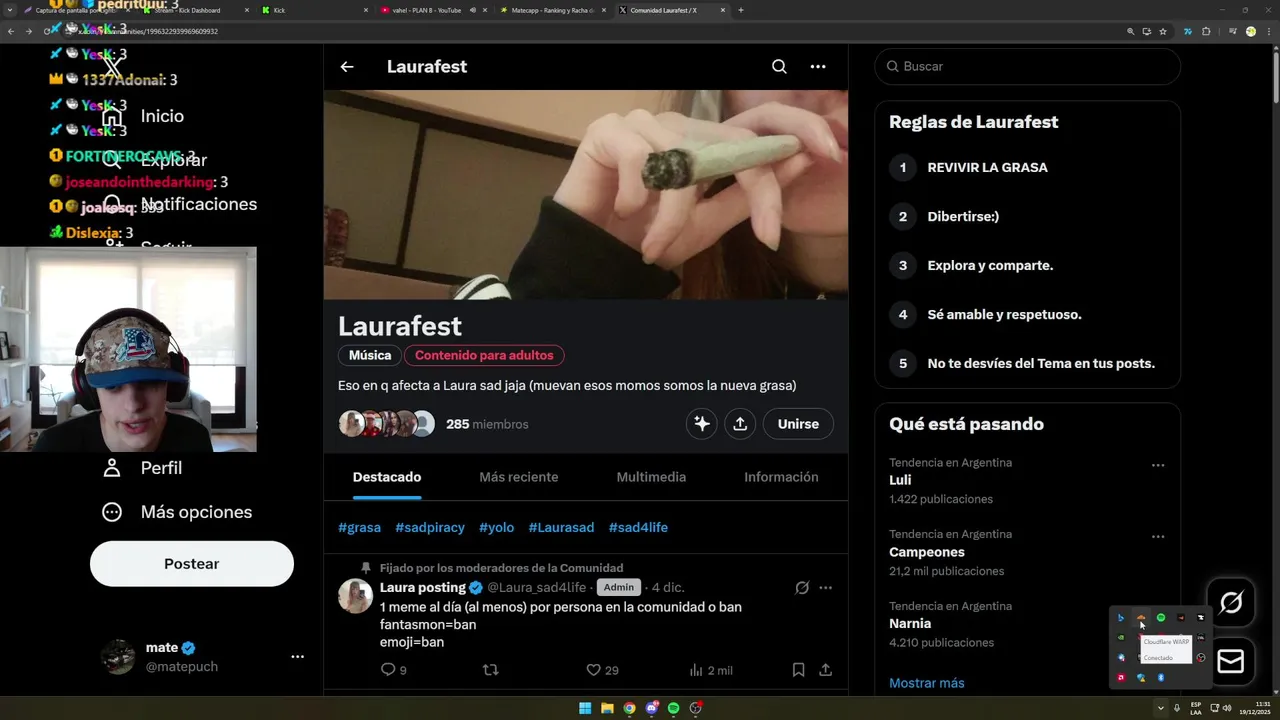The width and height of the screenshot is (1280, 720).
Task: Join the community with Unirse button
Action: [x=798, y=424]
